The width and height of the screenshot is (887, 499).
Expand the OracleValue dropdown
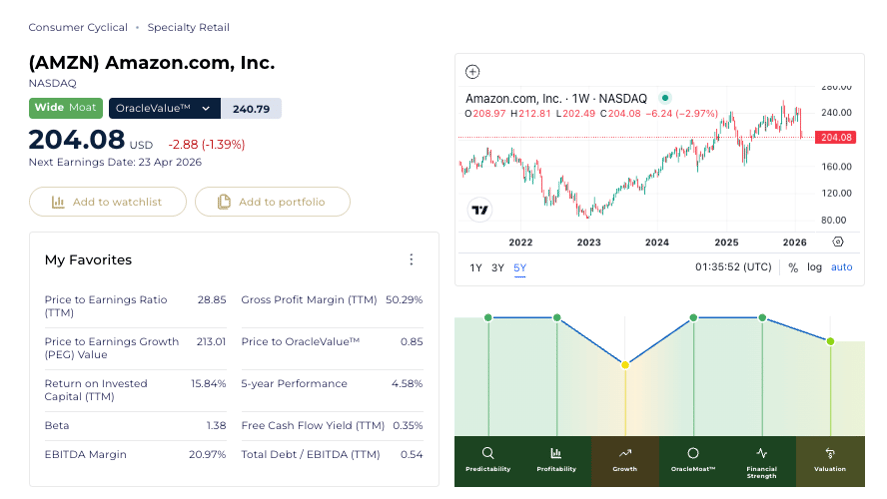206,108
